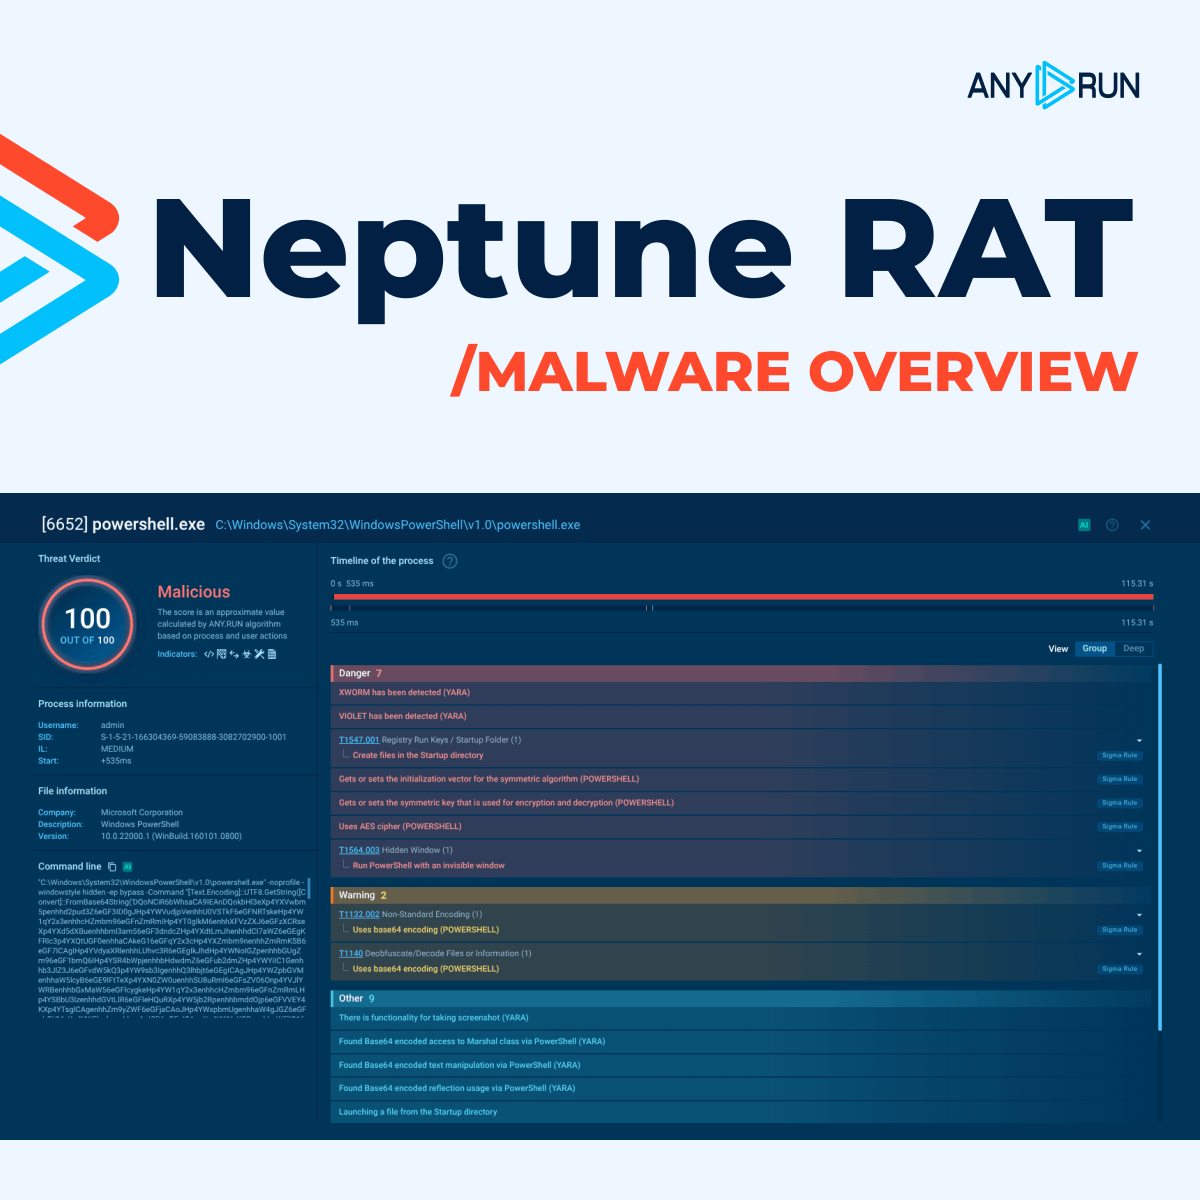Screen dimensions: 1200x1200
Task: Close the powershell.exe process details panel
Action: [1145, 525]
